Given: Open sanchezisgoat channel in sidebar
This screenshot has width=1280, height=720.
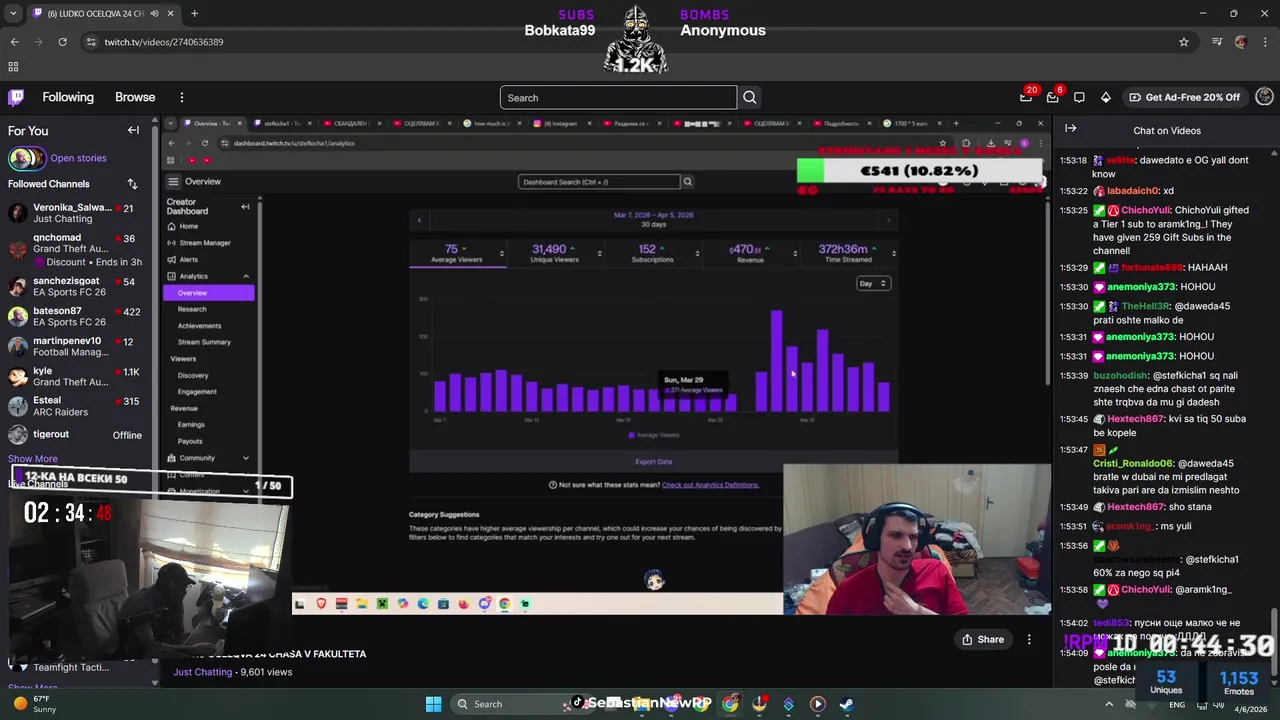Looking at the screenshot, I should coord(75,287).
